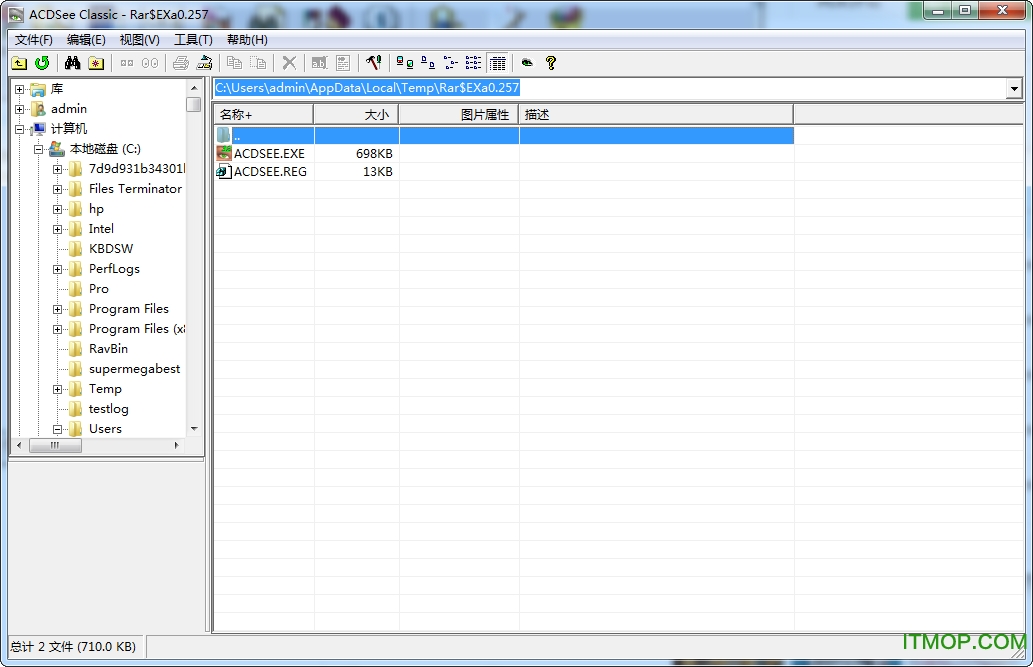Select the supermegabest folder in tree

click(x=134, y=369)
